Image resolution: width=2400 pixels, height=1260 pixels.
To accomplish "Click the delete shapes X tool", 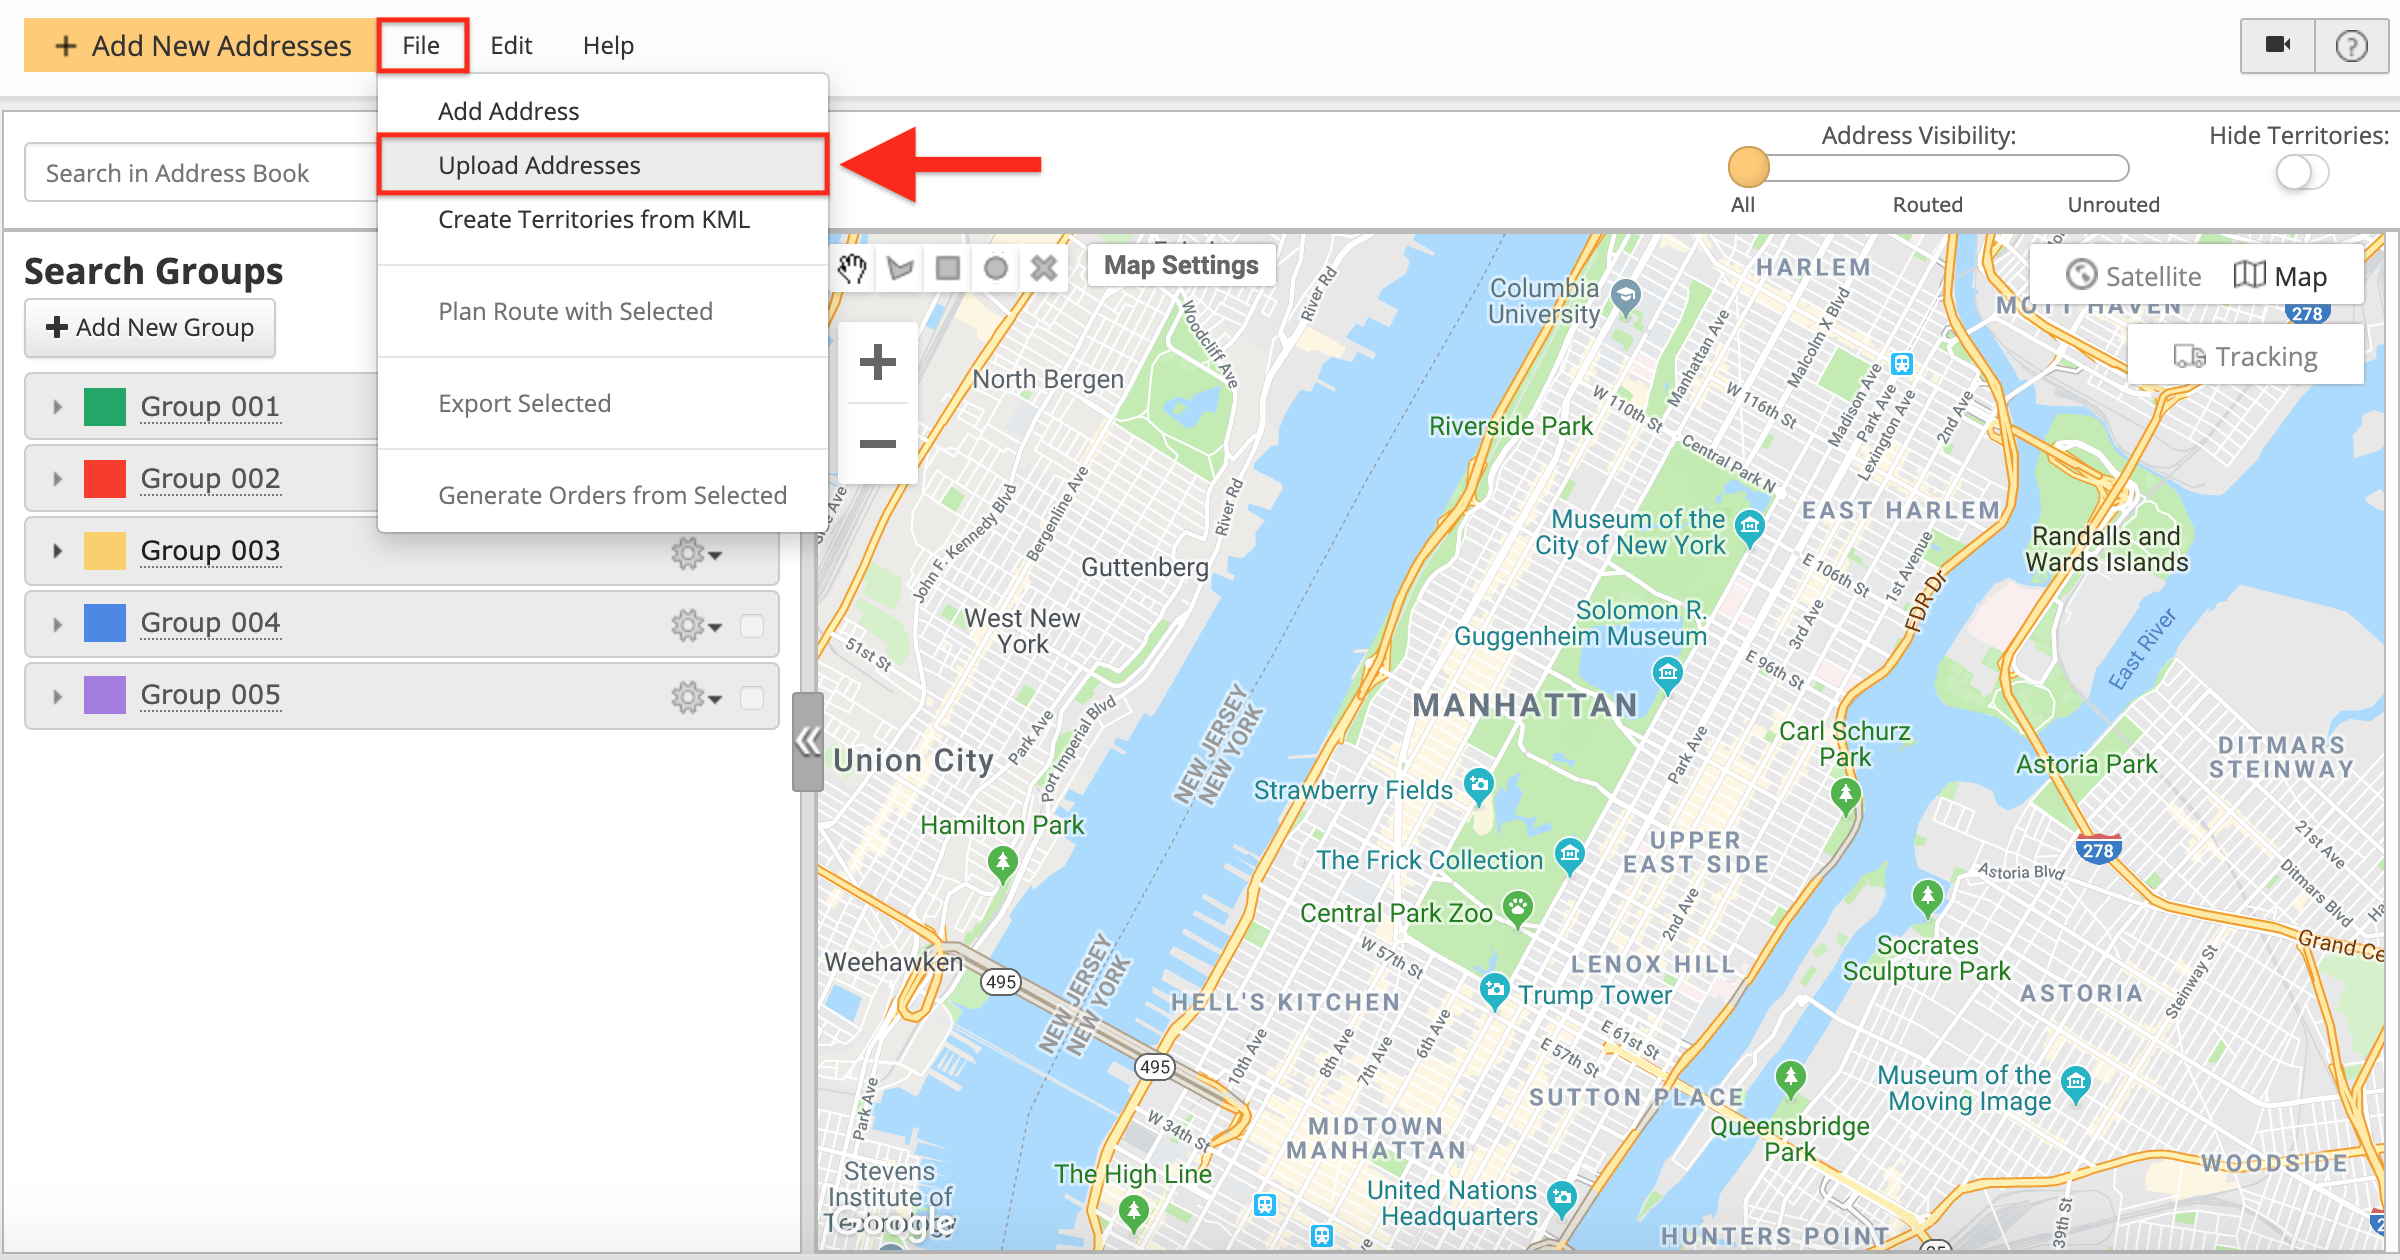I will [1044, 268].
